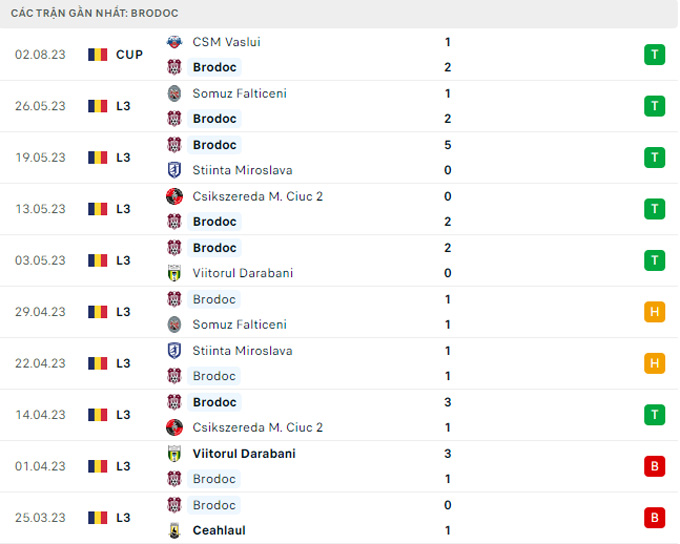The image size is (680, 544).
Task: Click the green T badge for 02.08.23
Action: click(655, 55)
